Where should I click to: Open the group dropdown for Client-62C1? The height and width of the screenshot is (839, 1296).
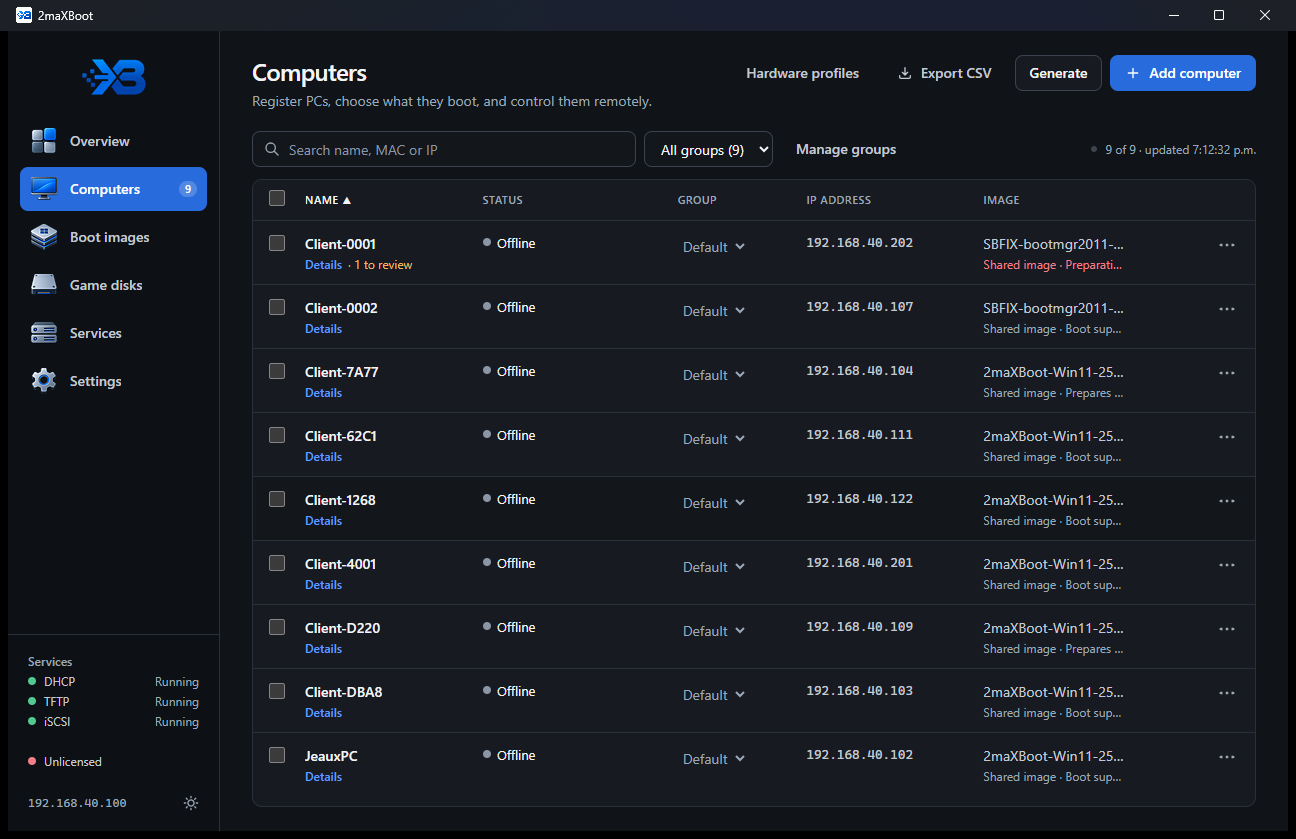(714, 439)
